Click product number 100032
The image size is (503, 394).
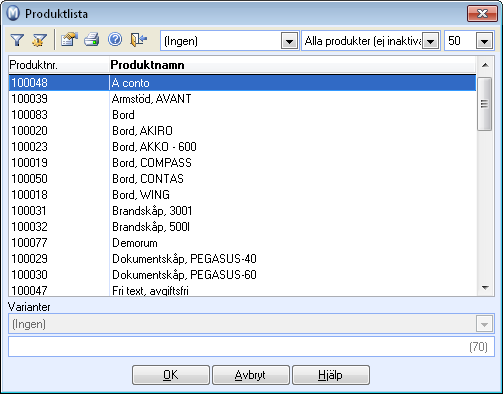(29, 227)
